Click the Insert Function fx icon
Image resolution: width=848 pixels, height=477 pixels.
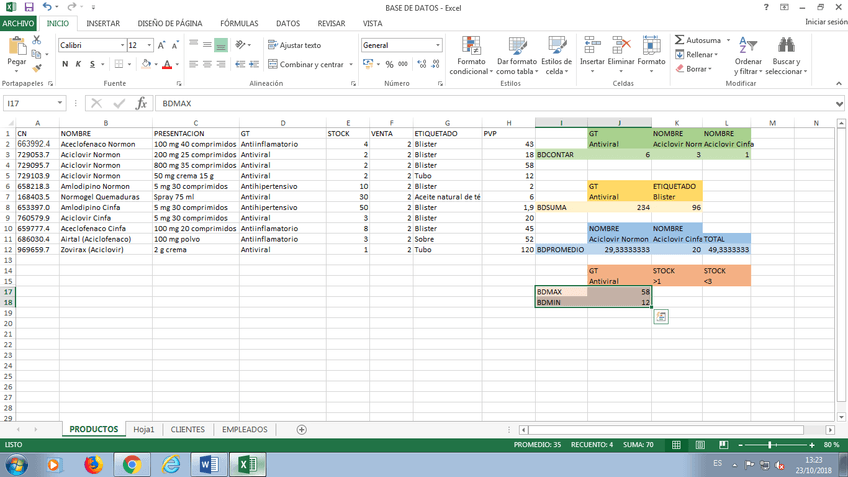coord(141,103)
